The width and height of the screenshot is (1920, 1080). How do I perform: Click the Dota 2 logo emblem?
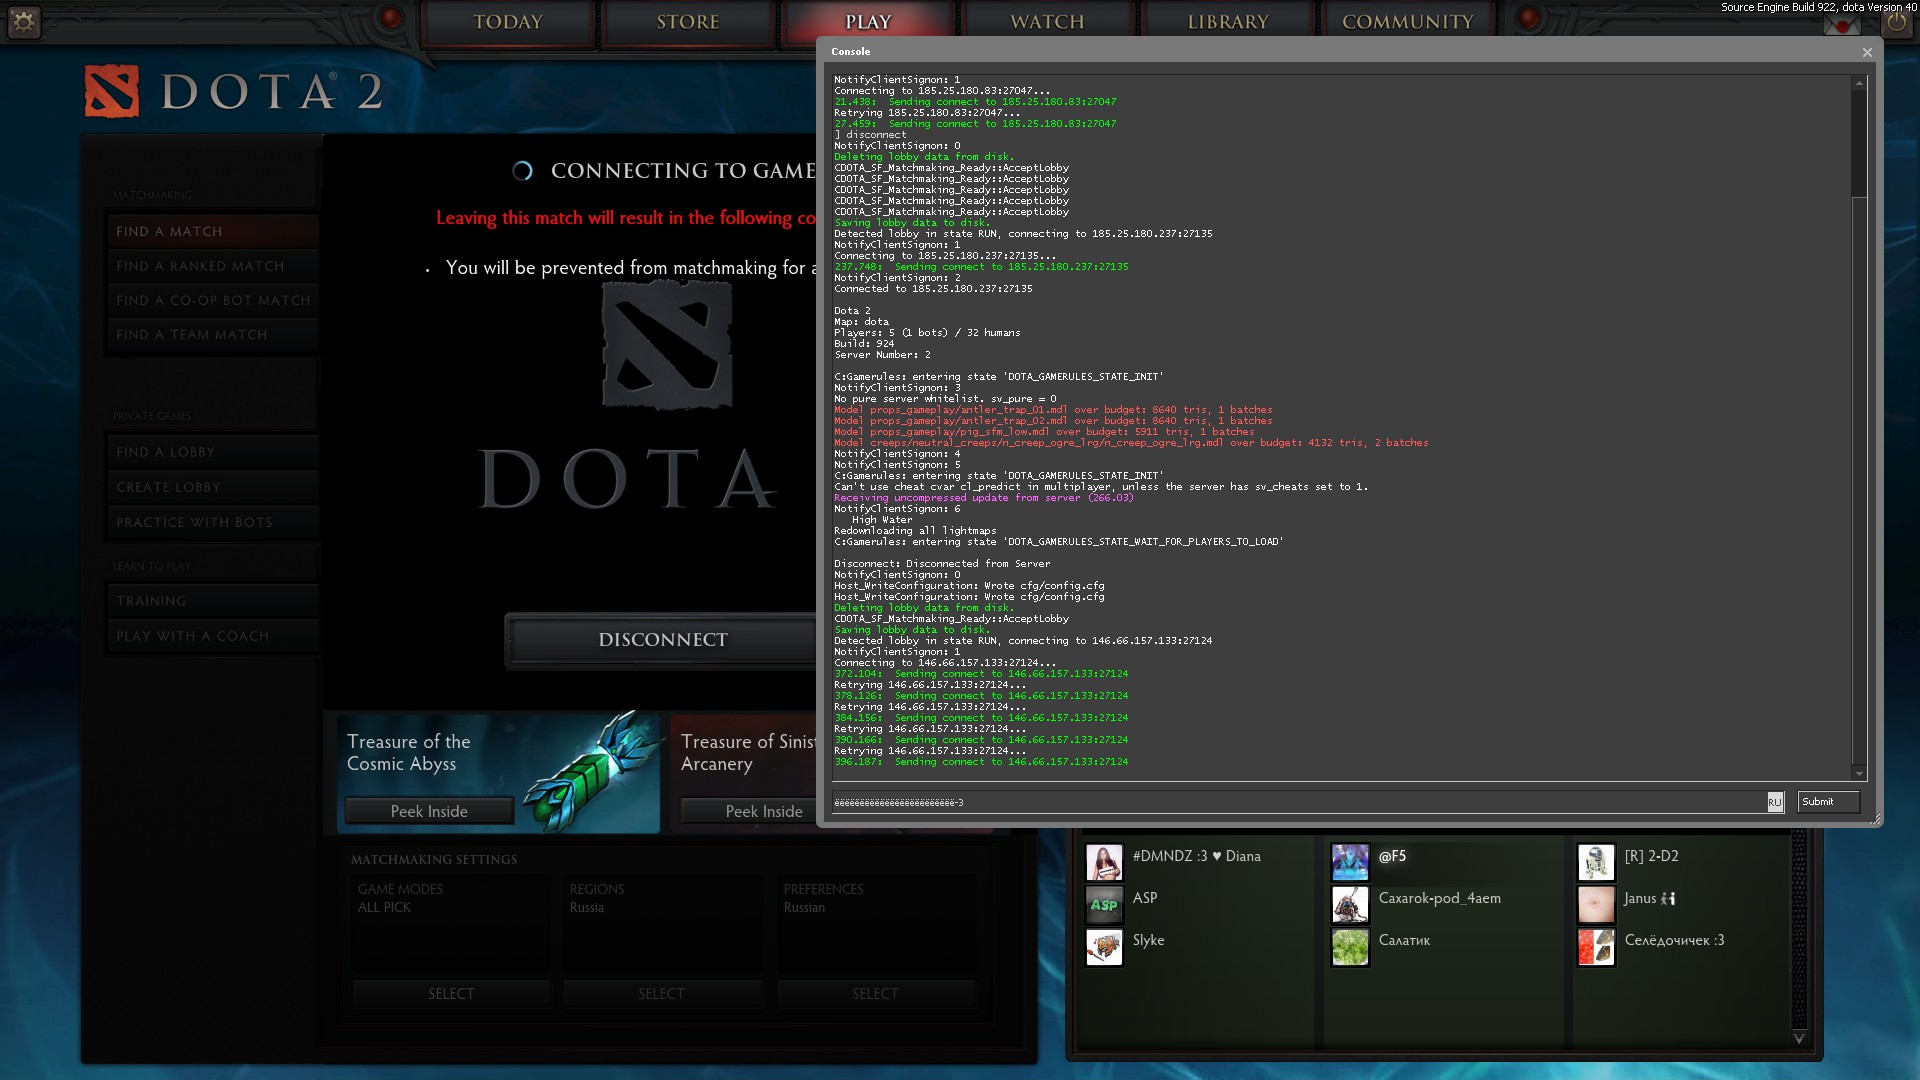point(111,92)
